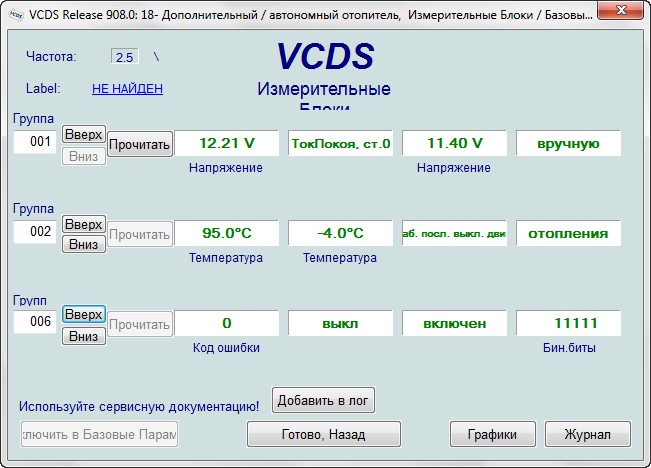Click Прочитать button for group 002

coord(140,234)
